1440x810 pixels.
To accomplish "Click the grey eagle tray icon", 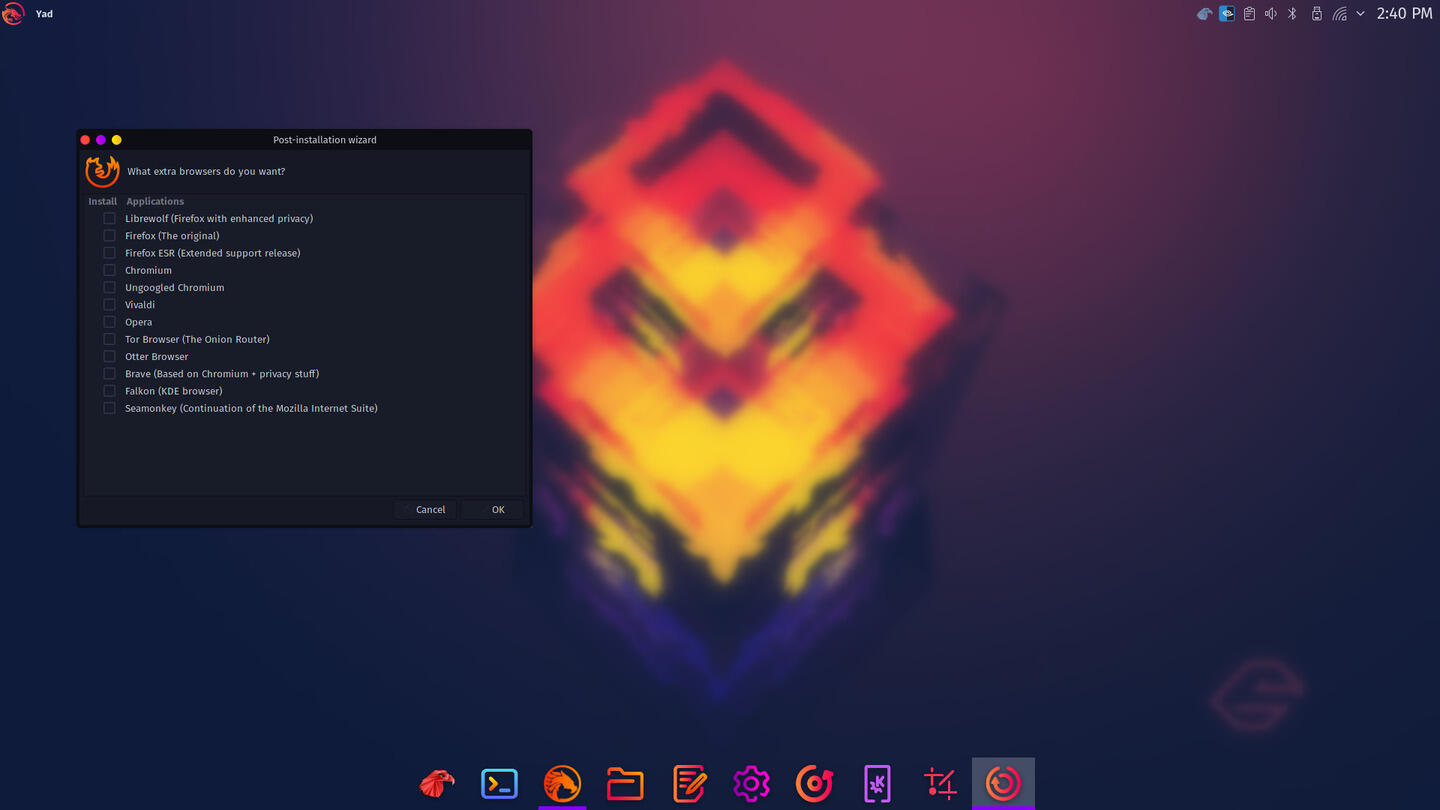I will coord(1204,14).
